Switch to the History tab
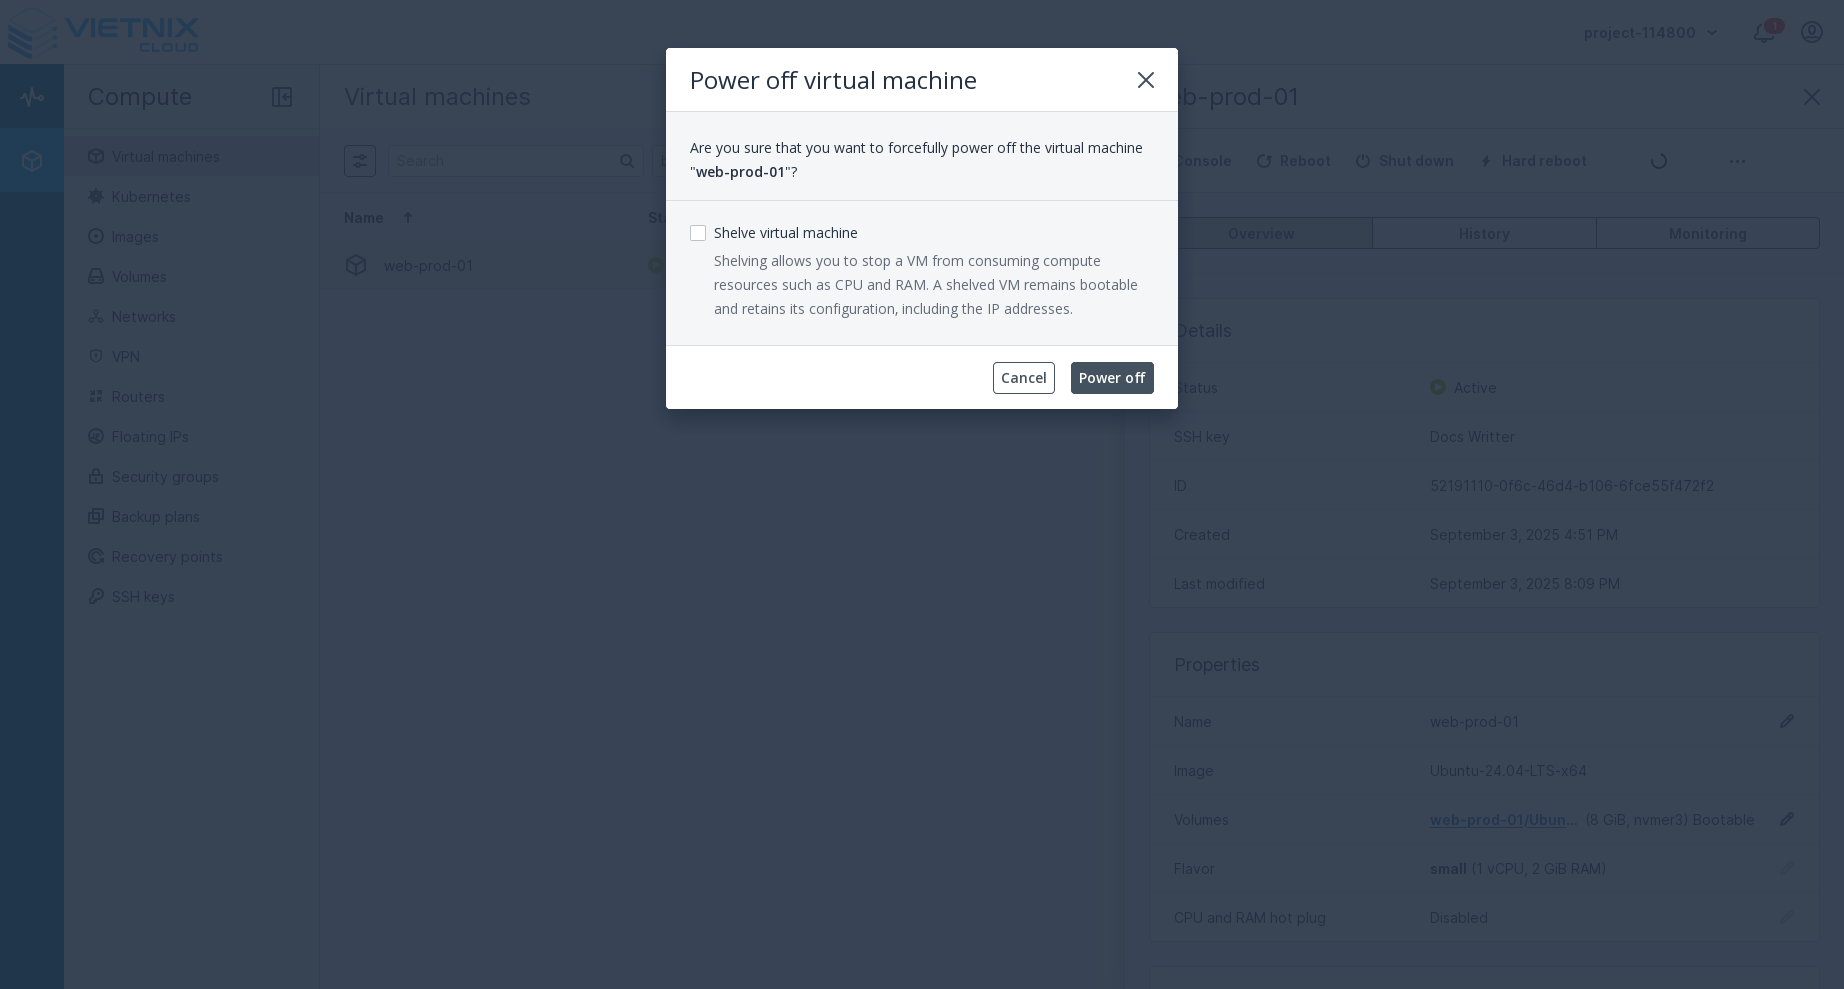Screen dimensions: 1844x989 tap(1483, 234)
